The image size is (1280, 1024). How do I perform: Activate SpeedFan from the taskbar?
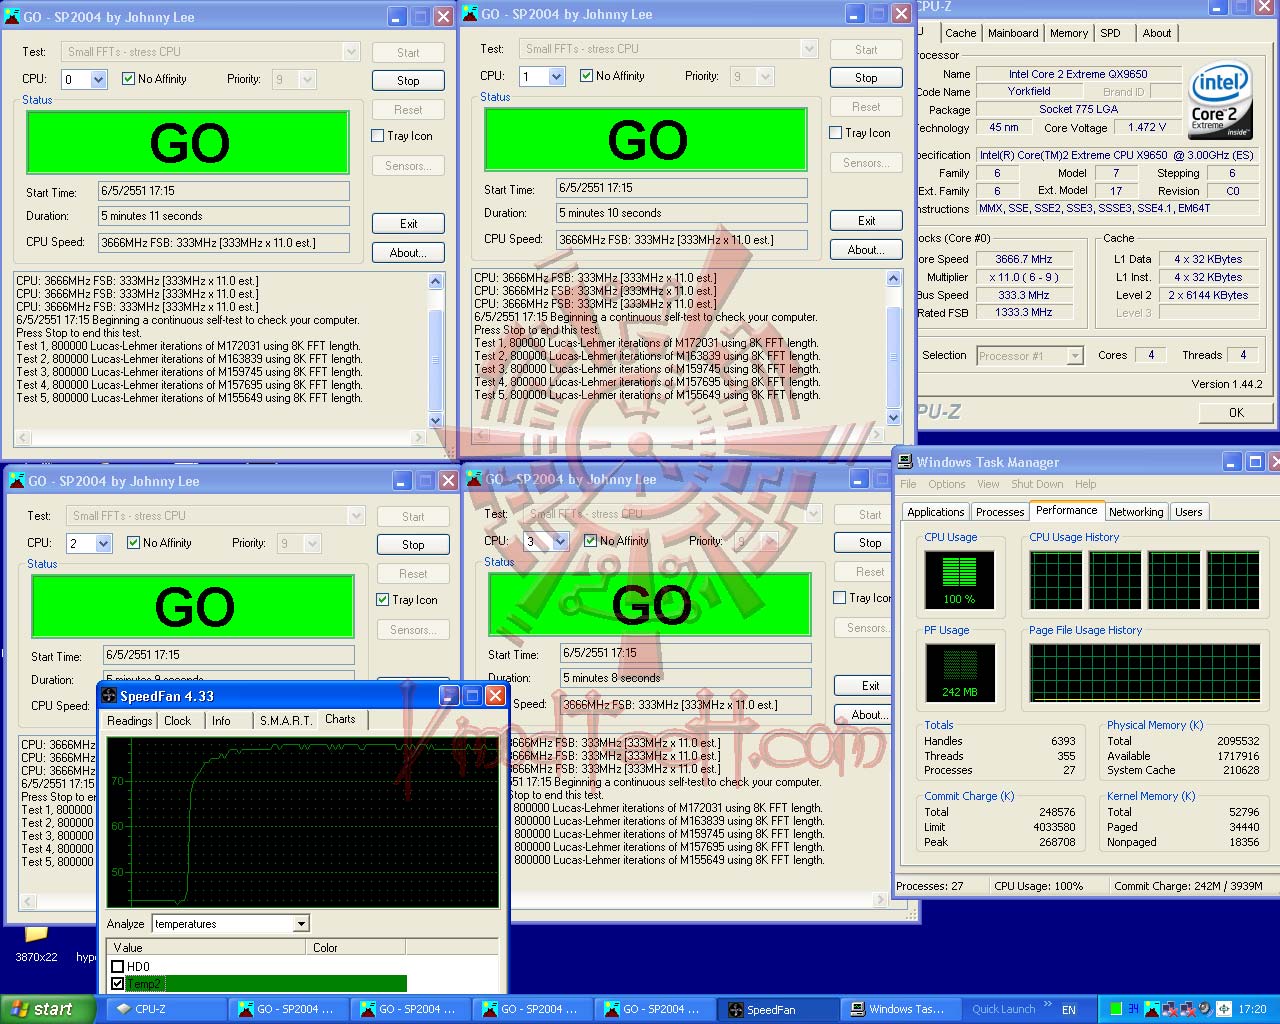pyautogui.click(x=778, y=1009)
